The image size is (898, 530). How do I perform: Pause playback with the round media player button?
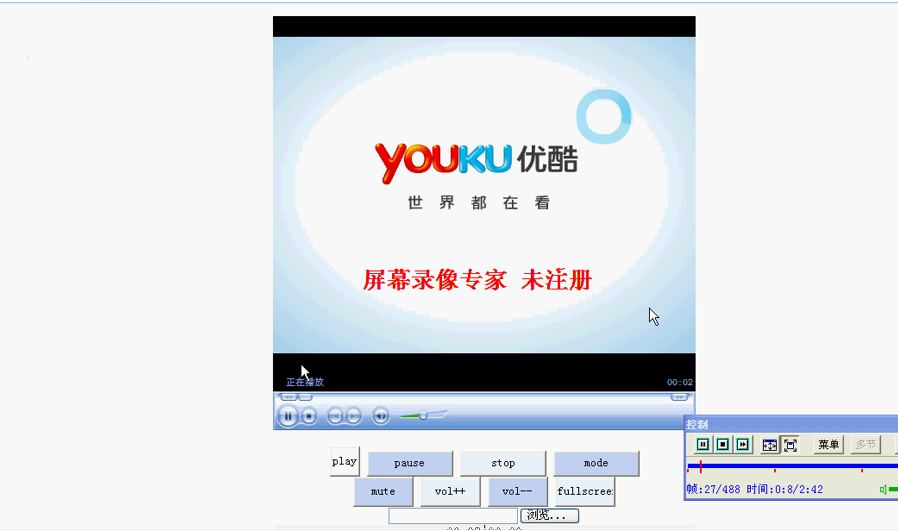pyautogui.click(x=287, y=416)
